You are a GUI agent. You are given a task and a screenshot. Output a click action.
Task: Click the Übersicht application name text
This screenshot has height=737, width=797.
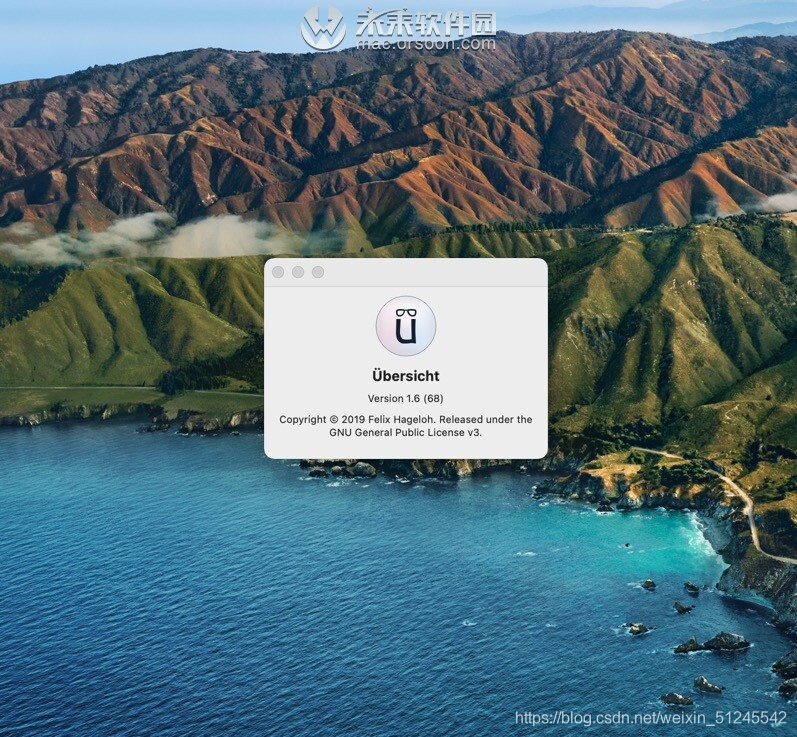point(406,376)
